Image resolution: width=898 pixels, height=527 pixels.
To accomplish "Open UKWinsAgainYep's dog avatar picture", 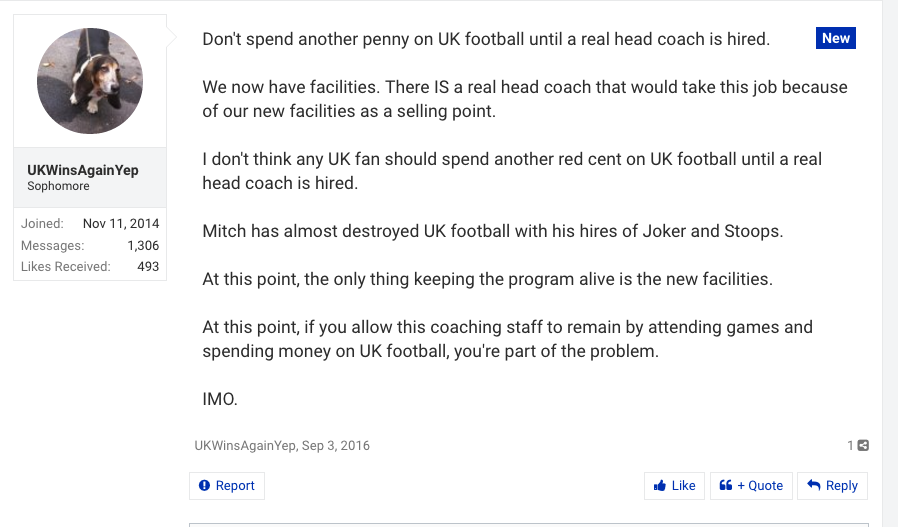I will [x=90, y=81].
